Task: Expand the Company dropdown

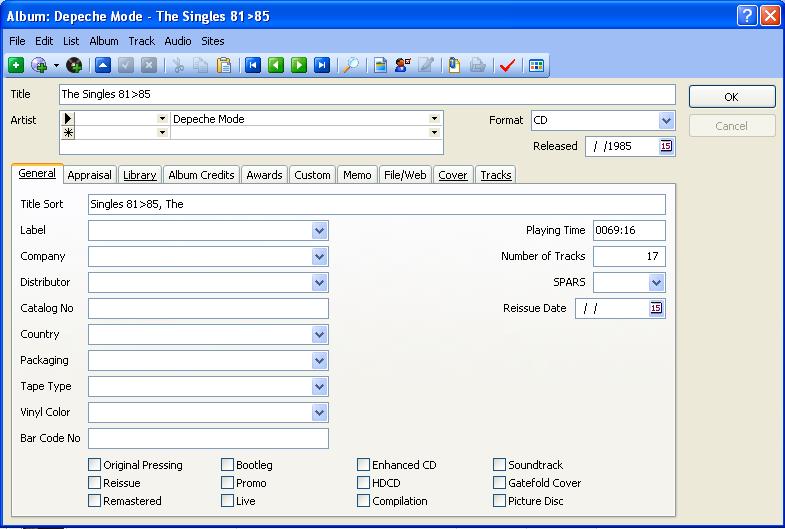Action: [x=319, y=257]
